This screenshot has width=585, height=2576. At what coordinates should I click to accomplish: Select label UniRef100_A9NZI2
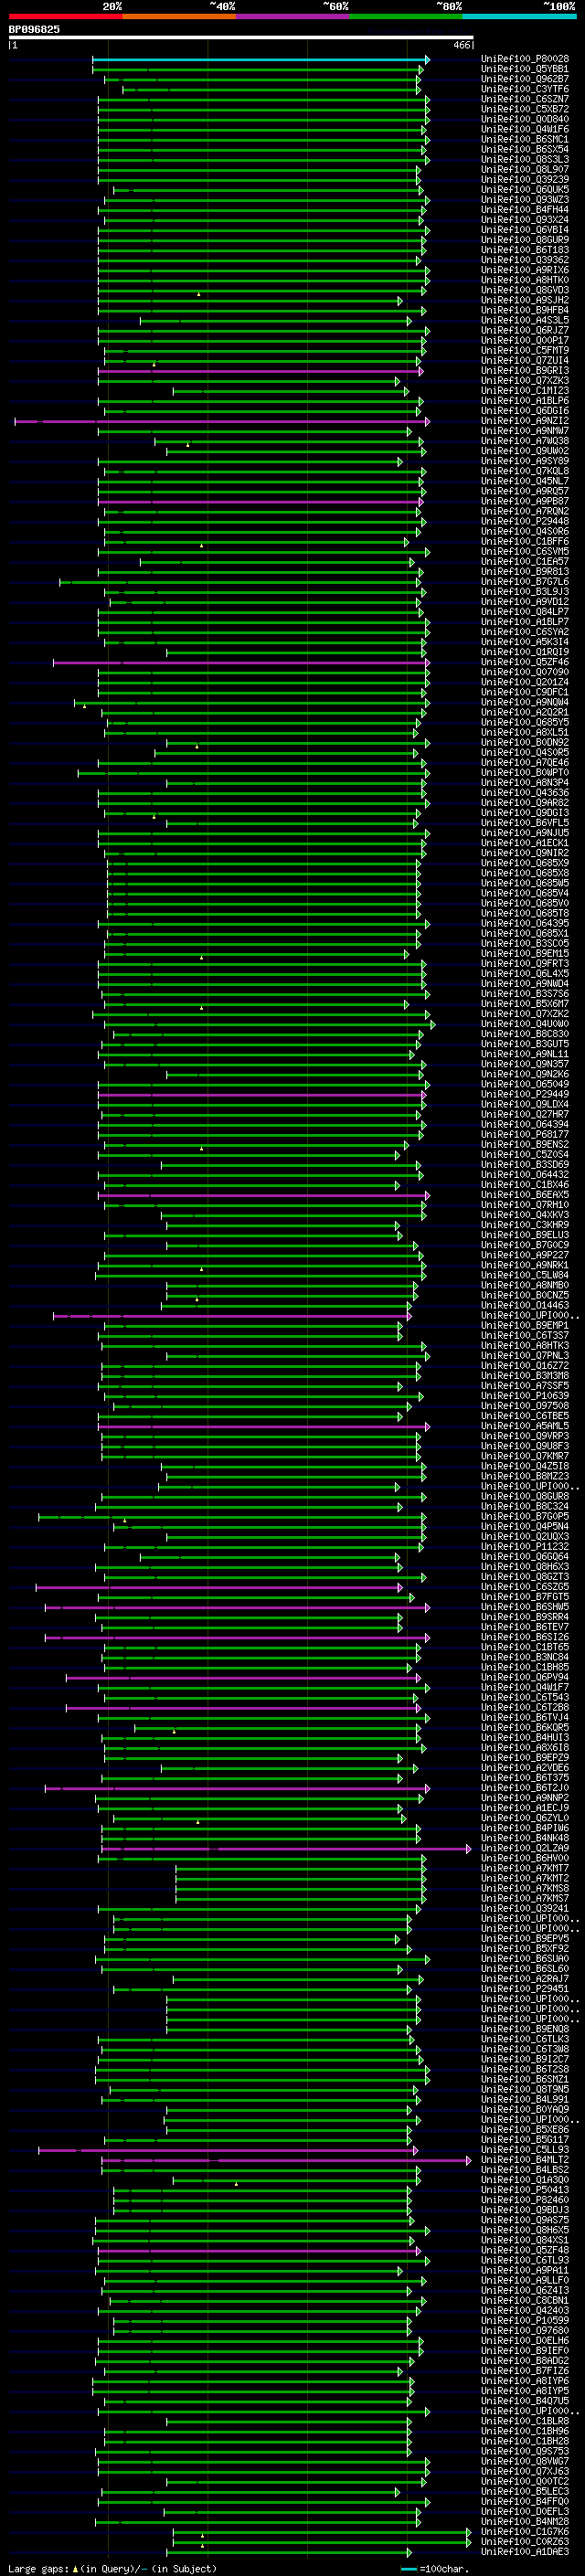pos(525,421)
